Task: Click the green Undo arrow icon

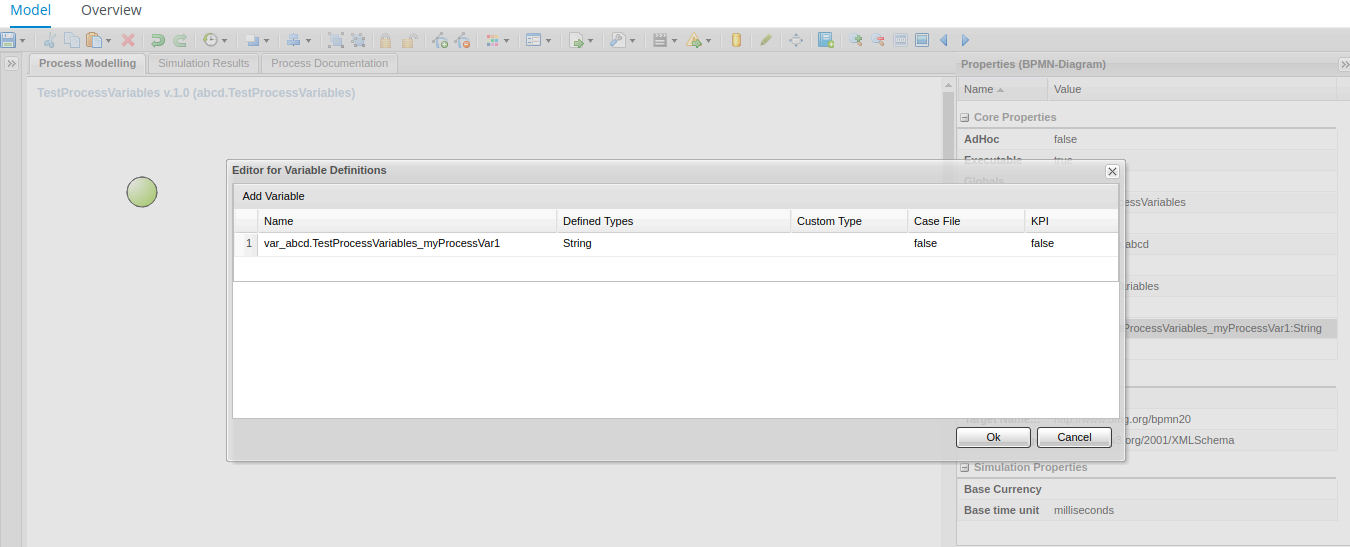Action: click(x=158, y=40)
